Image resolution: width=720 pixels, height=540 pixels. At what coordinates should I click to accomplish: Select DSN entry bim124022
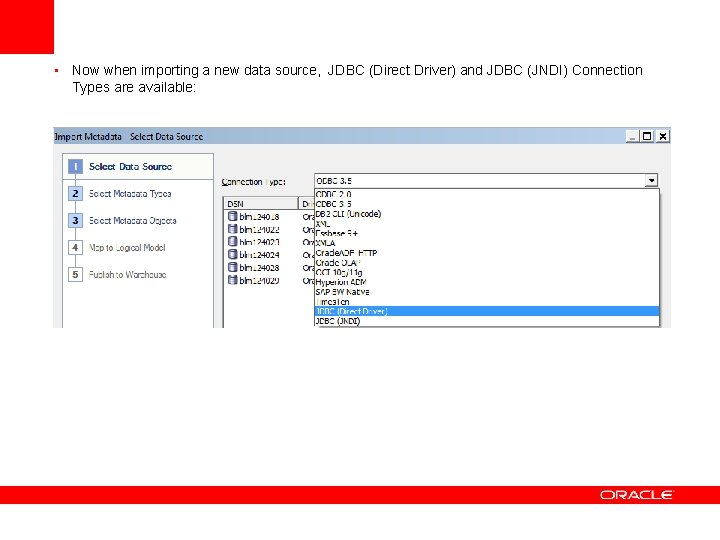point(259,230)
